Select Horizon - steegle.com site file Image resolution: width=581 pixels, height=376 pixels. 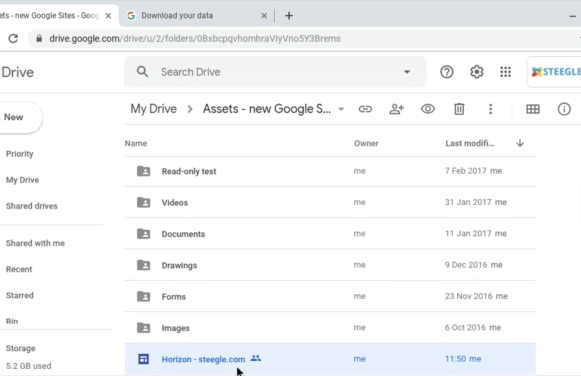(330, 359)
